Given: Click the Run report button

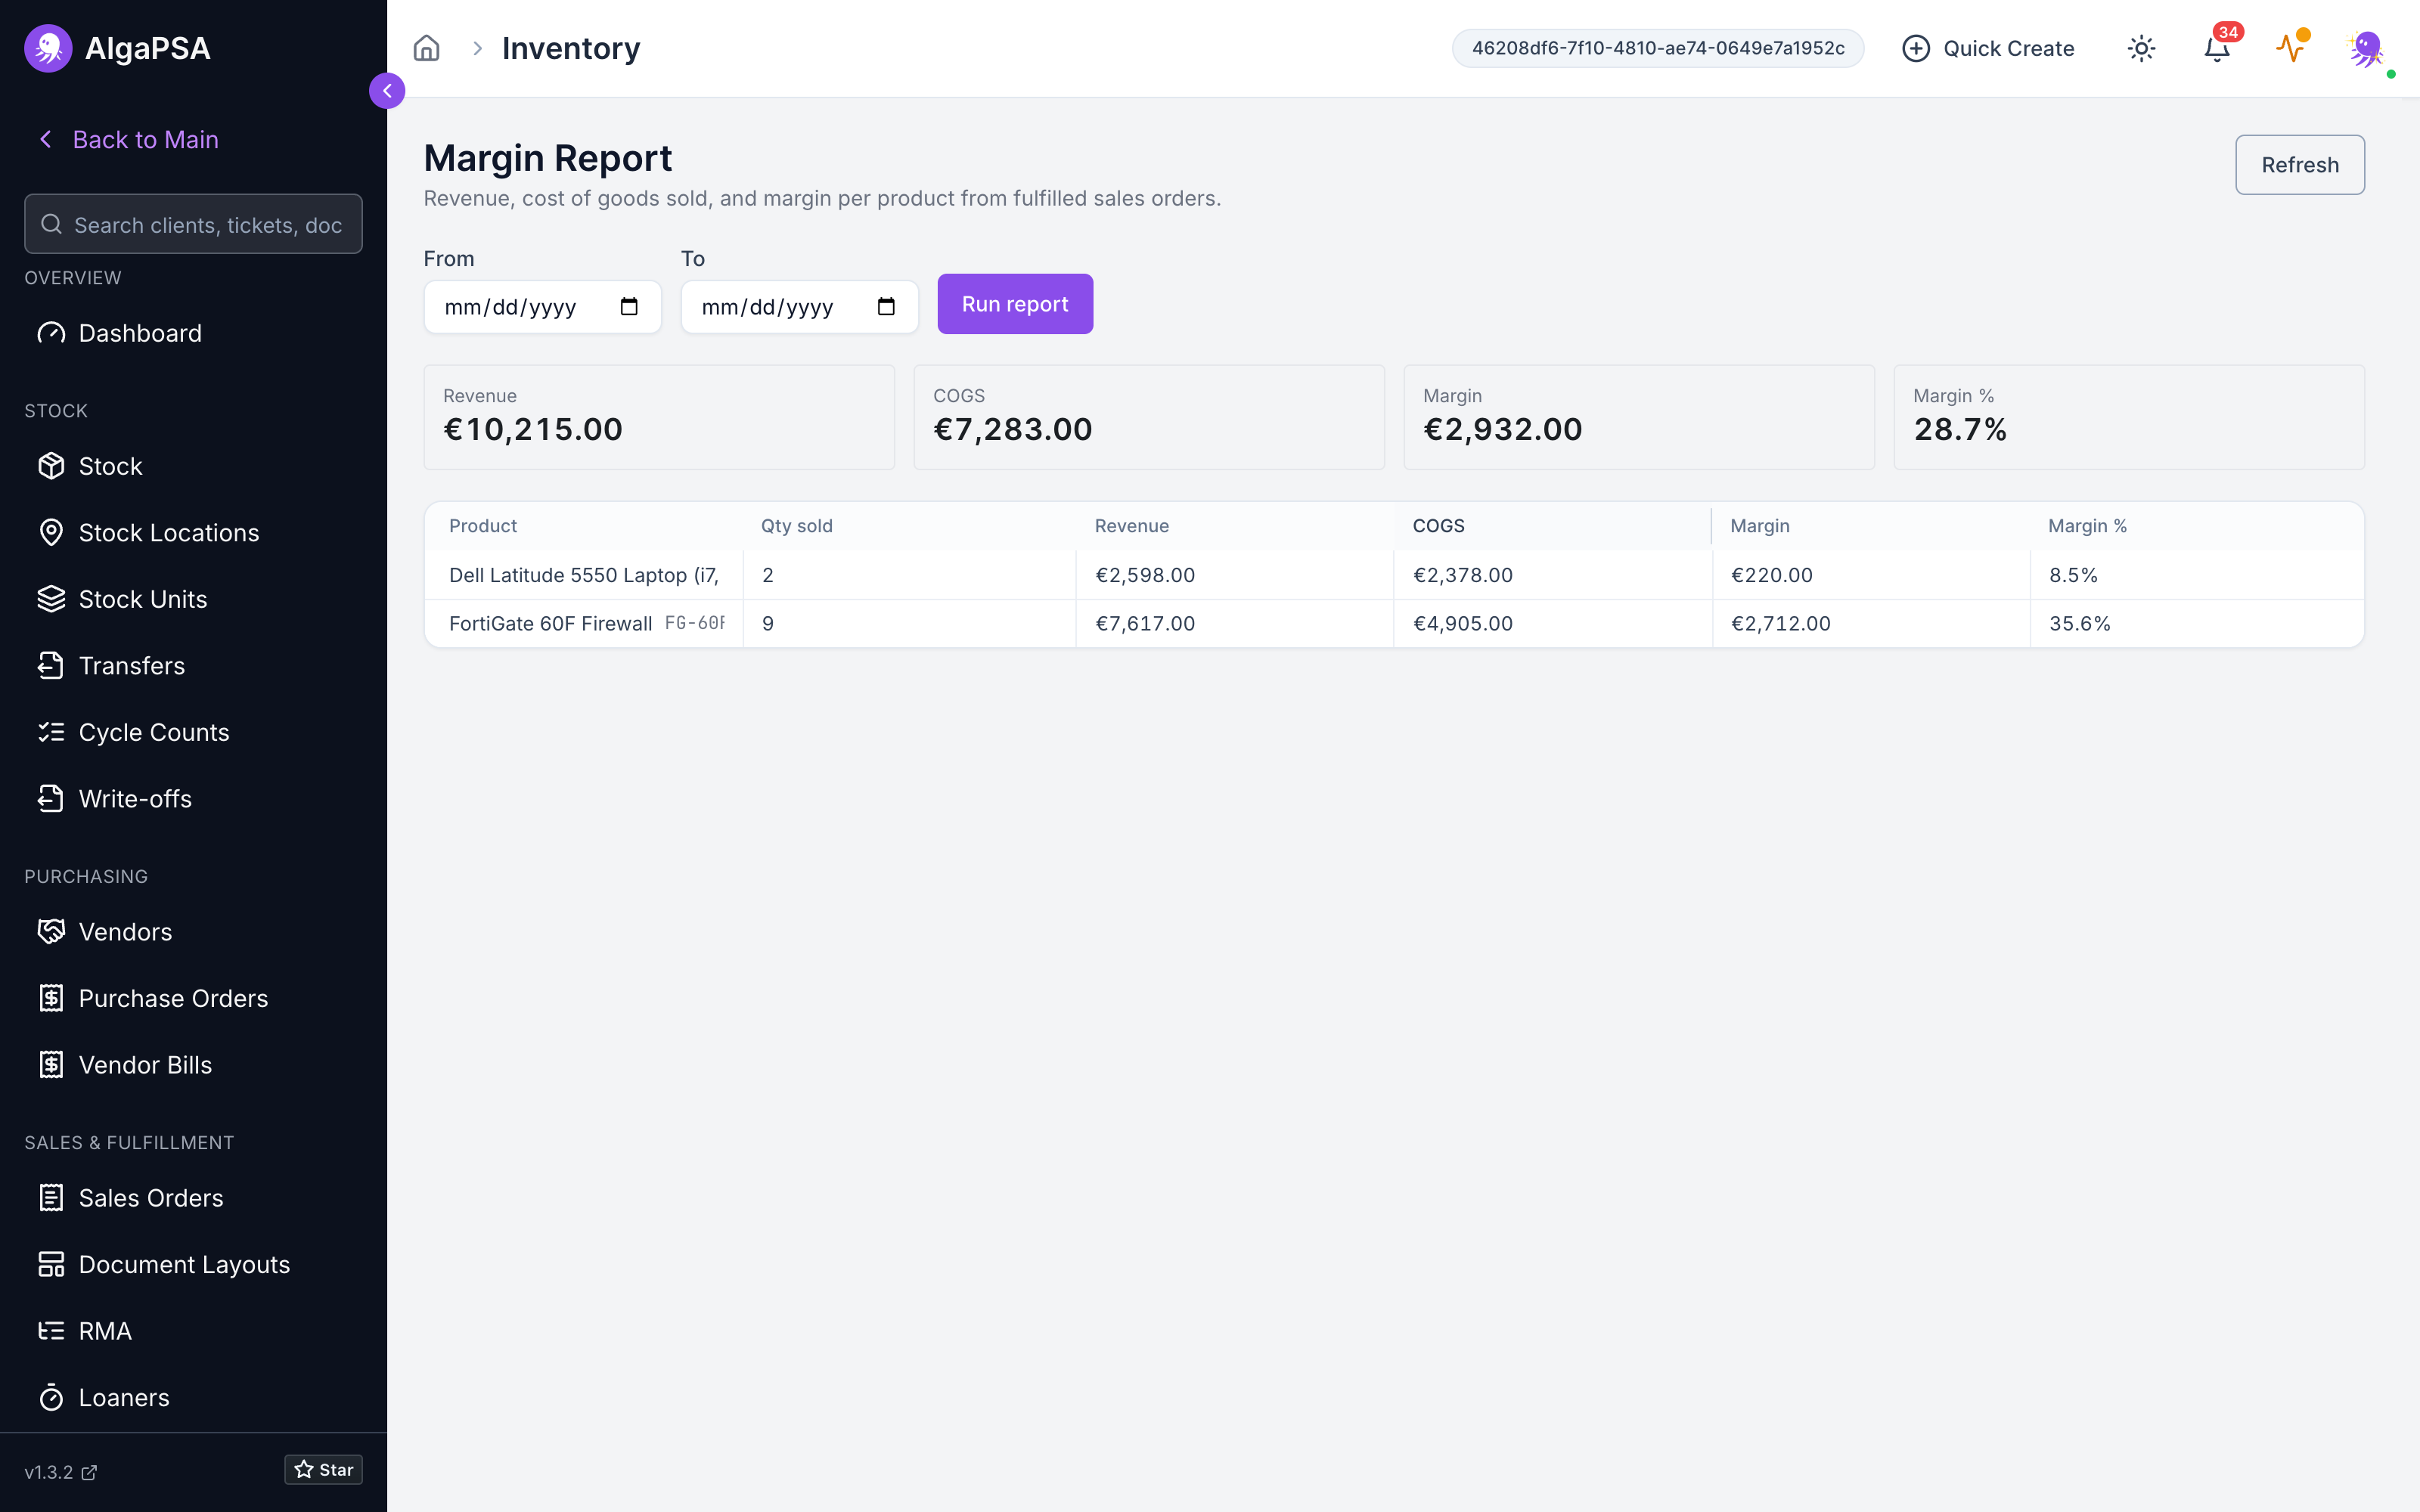Looking at the screenshot, I should [1015, 304].
